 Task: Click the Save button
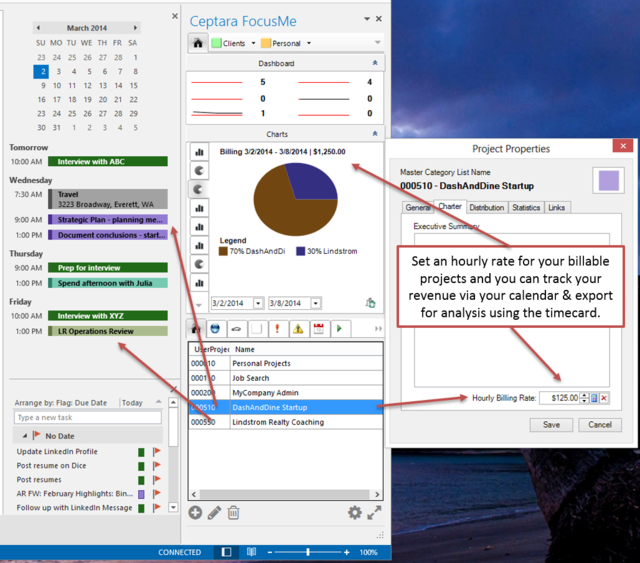tap(551, 425)
